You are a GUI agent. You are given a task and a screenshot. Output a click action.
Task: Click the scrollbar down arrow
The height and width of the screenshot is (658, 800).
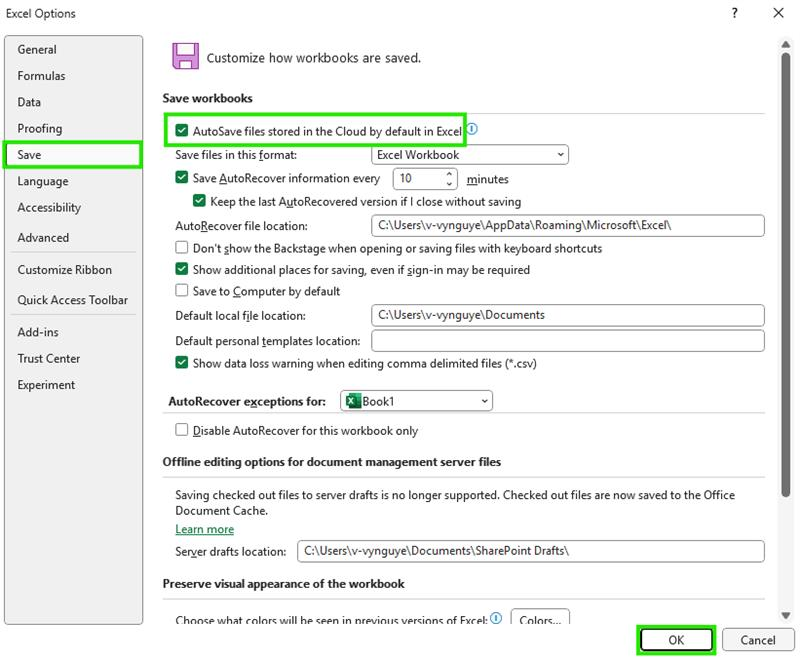coord(786,615)
